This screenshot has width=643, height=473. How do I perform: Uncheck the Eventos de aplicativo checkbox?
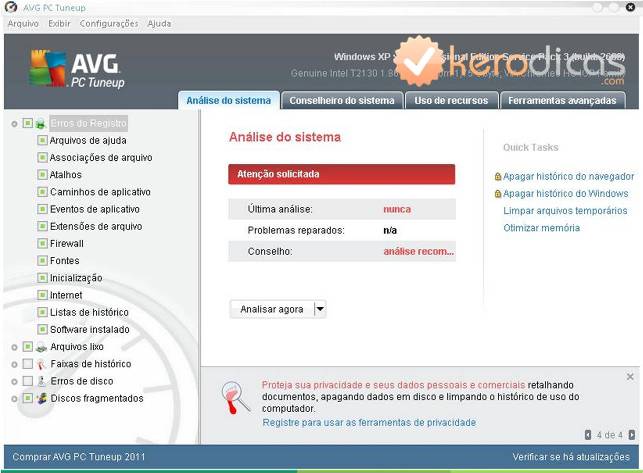point(42,209)
